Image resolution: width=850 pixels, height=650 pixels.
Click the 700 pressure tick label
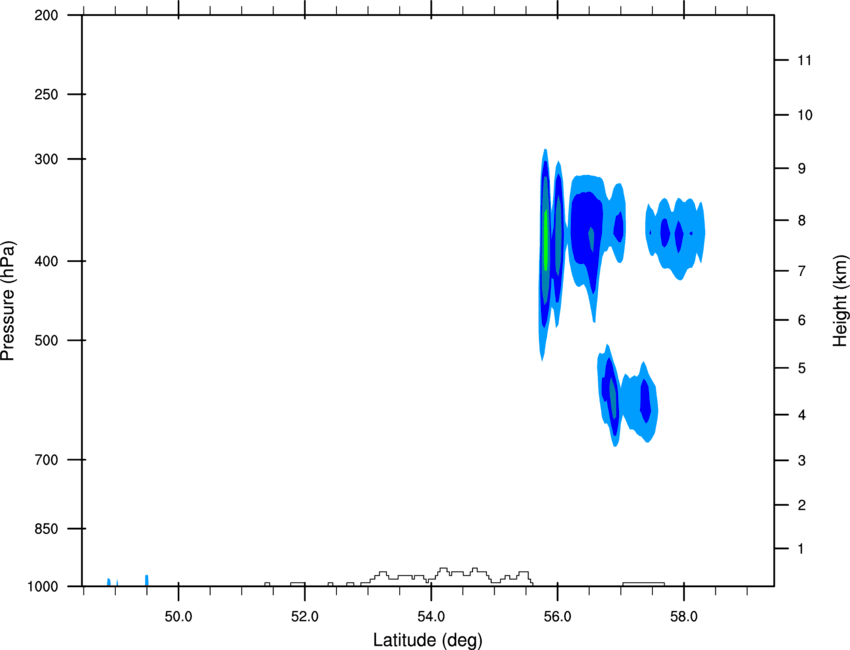click(47, 460)
